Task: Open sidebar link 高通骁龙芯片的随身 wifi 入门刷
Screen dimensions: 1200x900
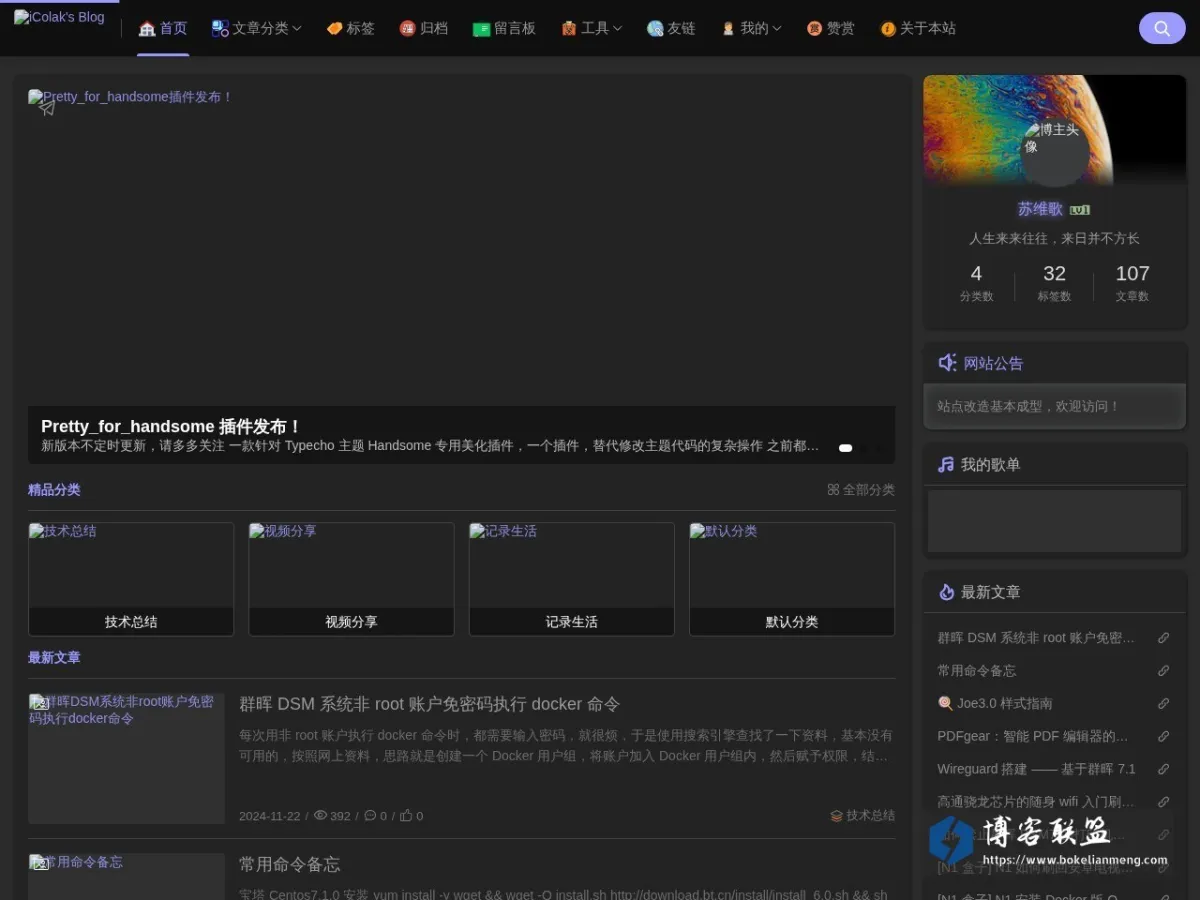Action: coord(1036,802)
